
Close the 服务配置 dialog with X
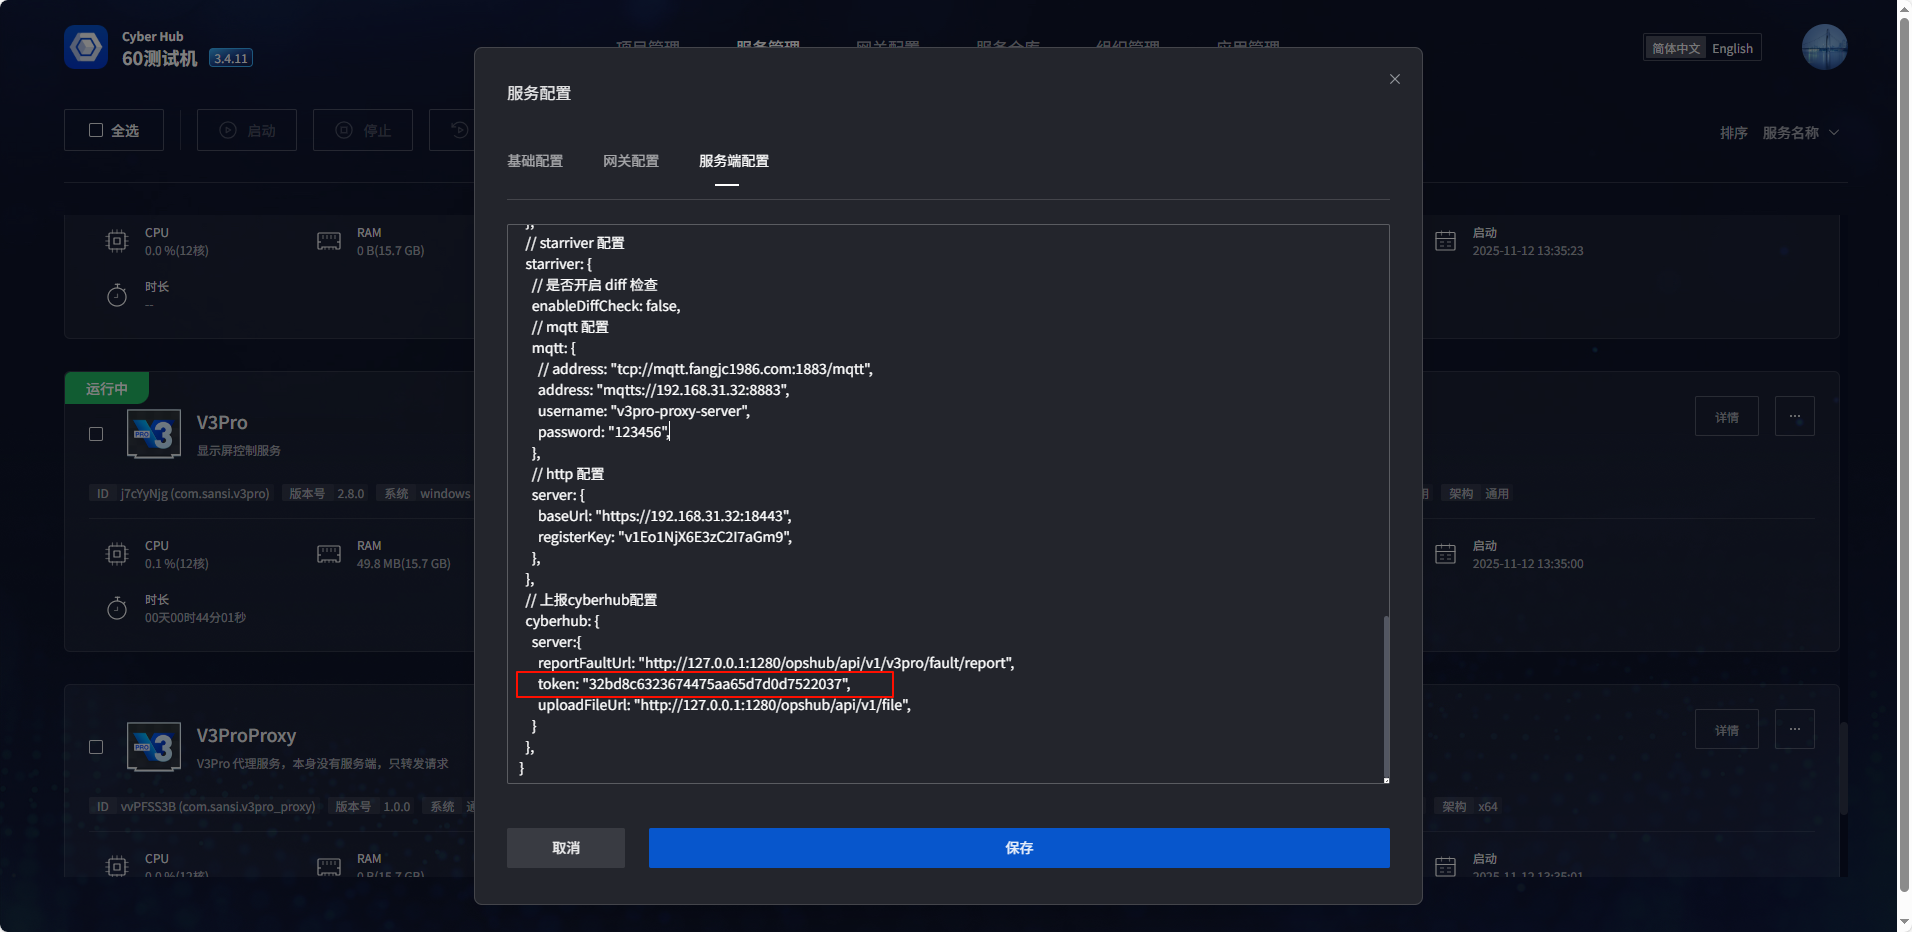[1394, 79]
